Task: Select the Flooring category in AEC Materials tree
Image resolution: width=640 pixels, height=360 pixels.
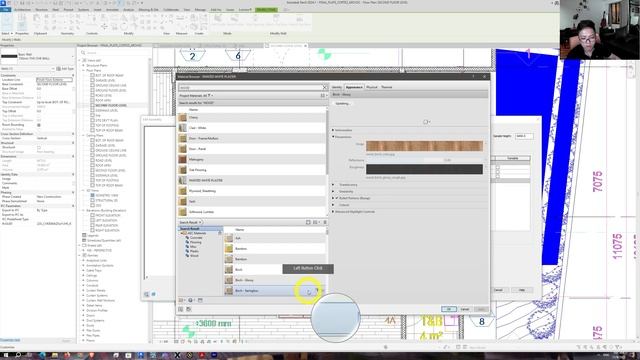Action: (196, 242)
